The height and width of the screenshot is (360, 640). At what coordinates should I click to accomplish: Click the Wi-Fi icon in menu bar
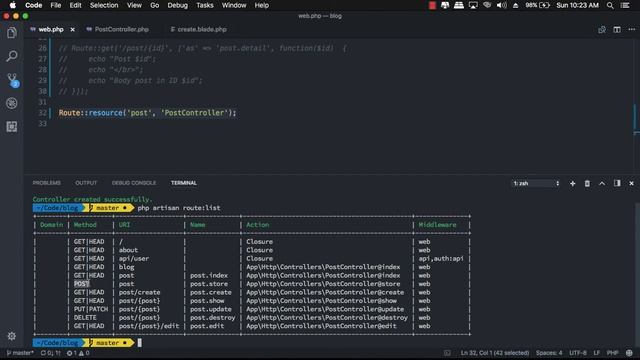(x=487, y=5)
